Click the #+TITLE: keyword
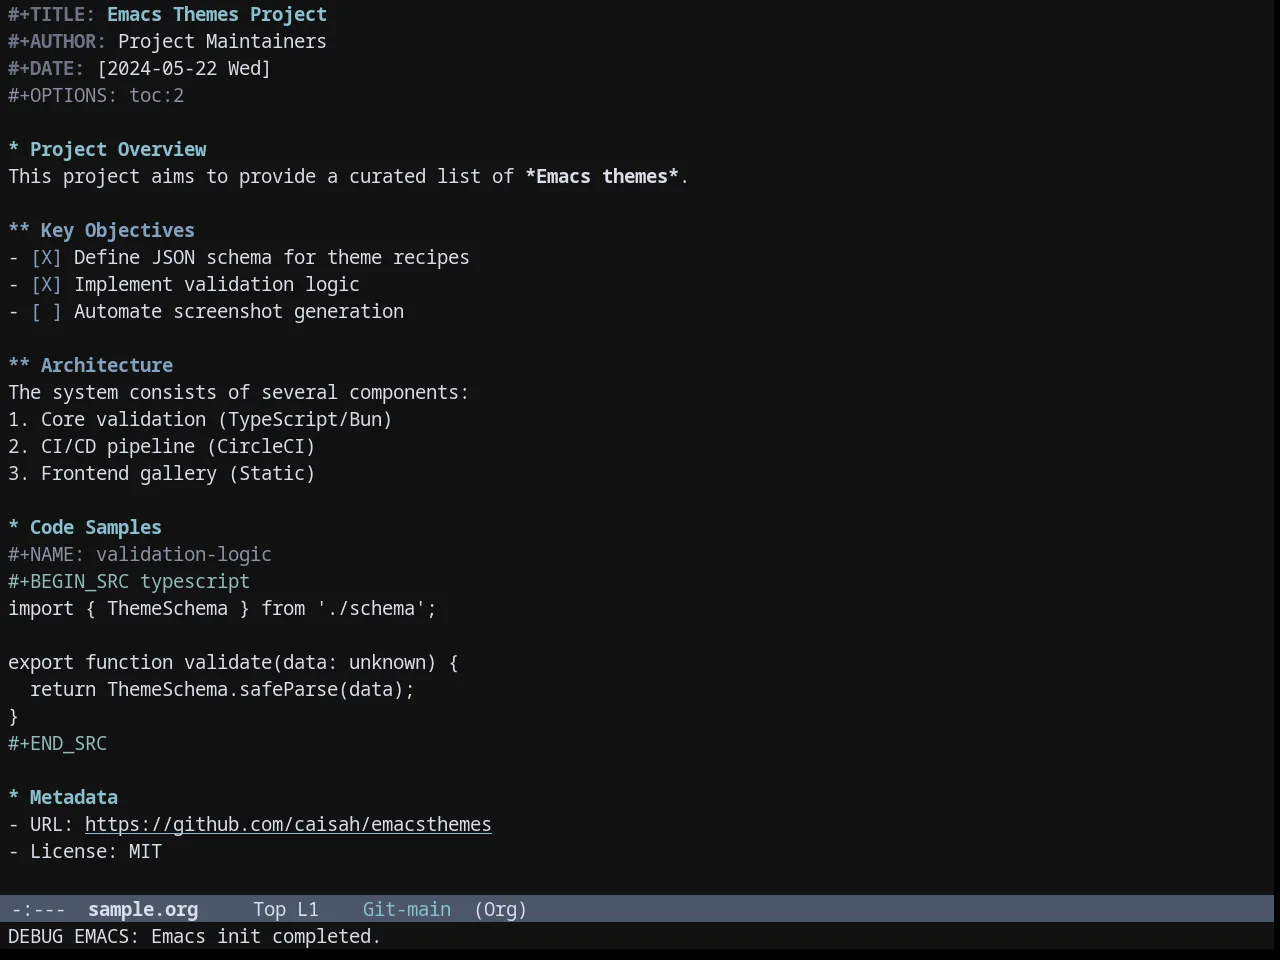 tap(52, 14)
